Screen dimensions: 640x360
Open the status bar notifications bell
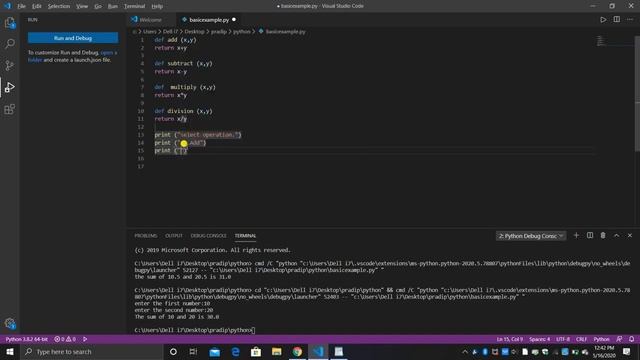(631, 339)
